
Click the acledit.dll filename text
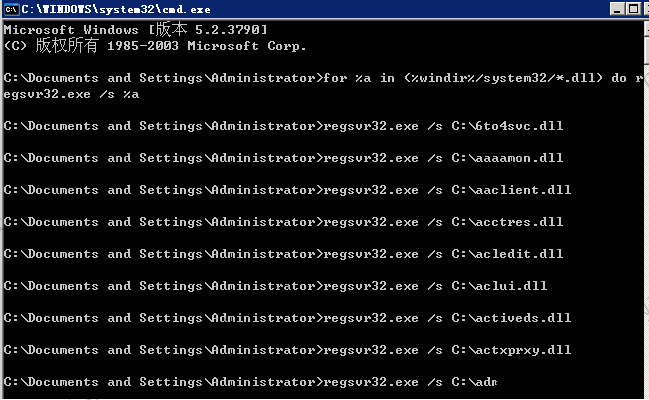click(519, 254)
